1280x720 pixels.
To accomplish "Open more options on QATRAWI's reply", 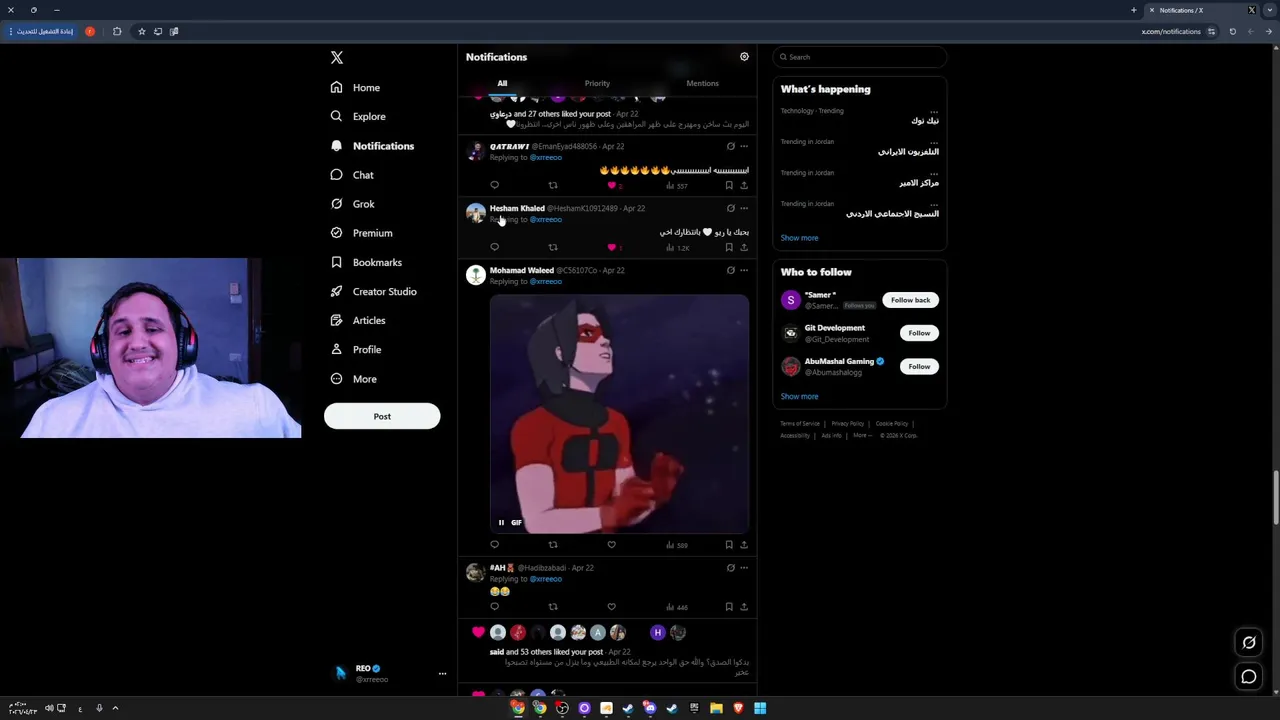I will tap(744, 146).
